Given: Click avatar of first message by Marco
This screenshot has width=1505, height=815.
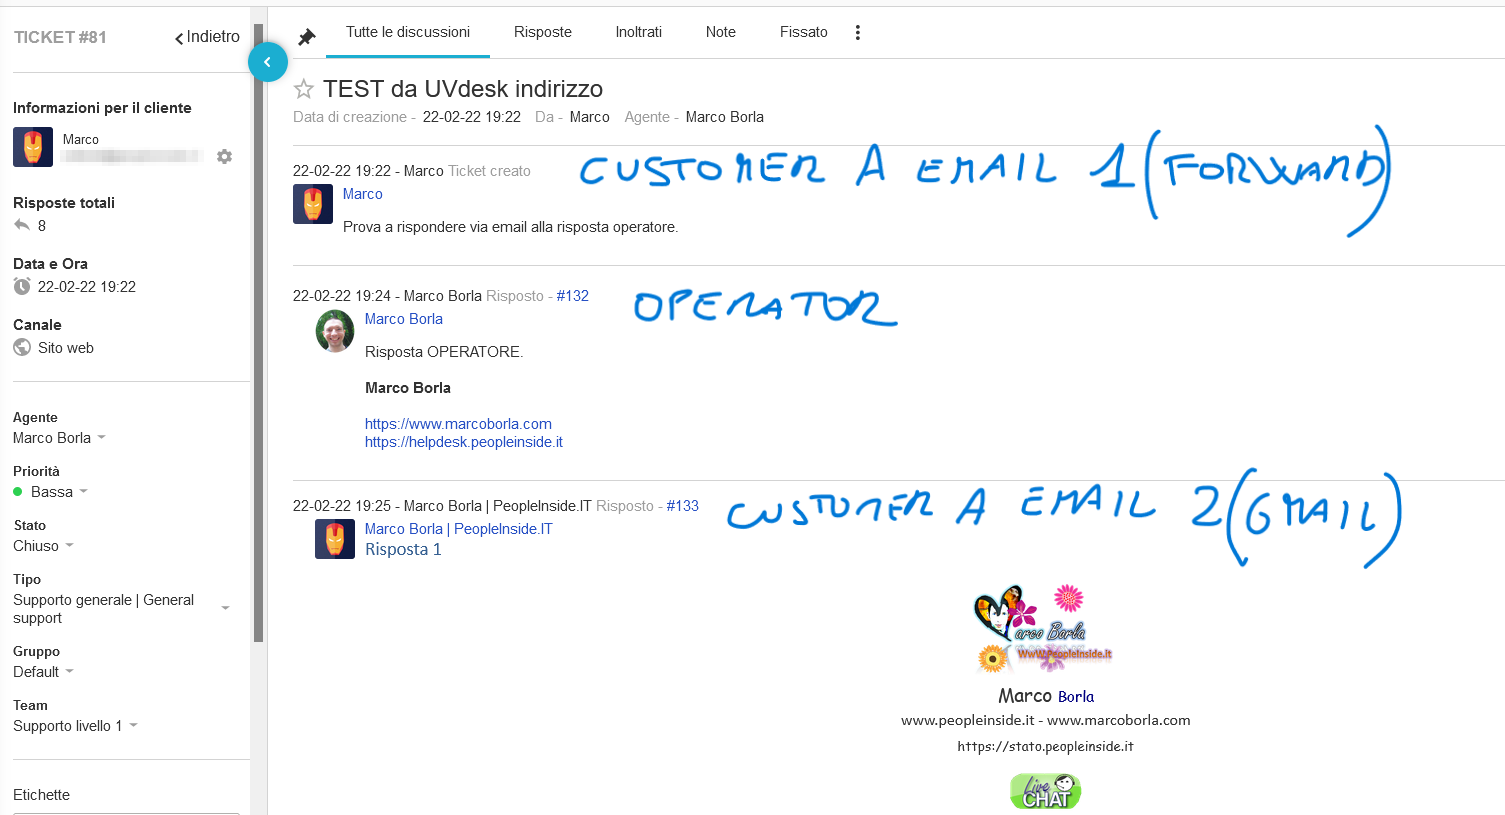Looking at the screenshot, I should tap(313, 204).
